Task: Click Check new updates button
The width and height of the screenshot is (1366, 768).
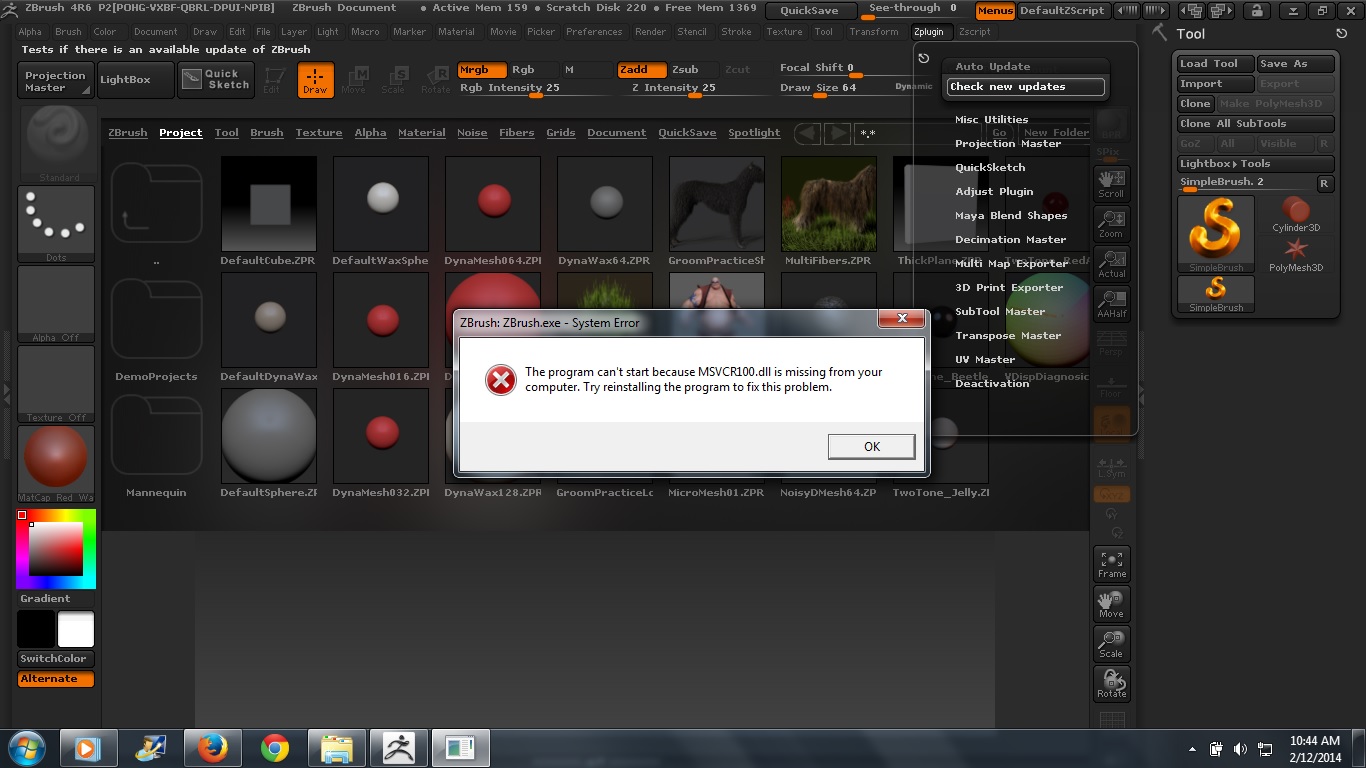Action: (1026, 87)
